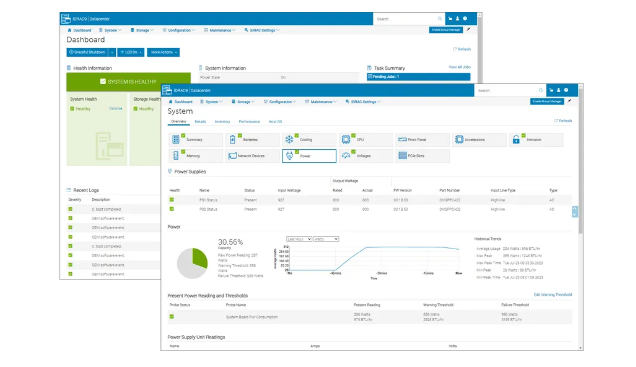Expand Storage menu in System window

243,102
